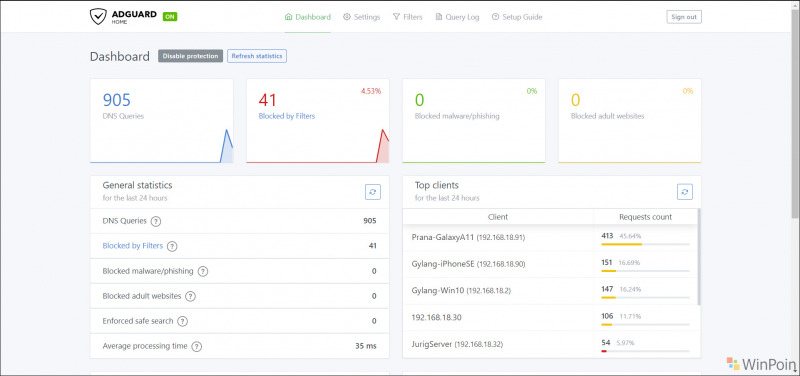800x376 pixels.
Task: Select the client row 192.168.18.30
Action: [436, 317]
